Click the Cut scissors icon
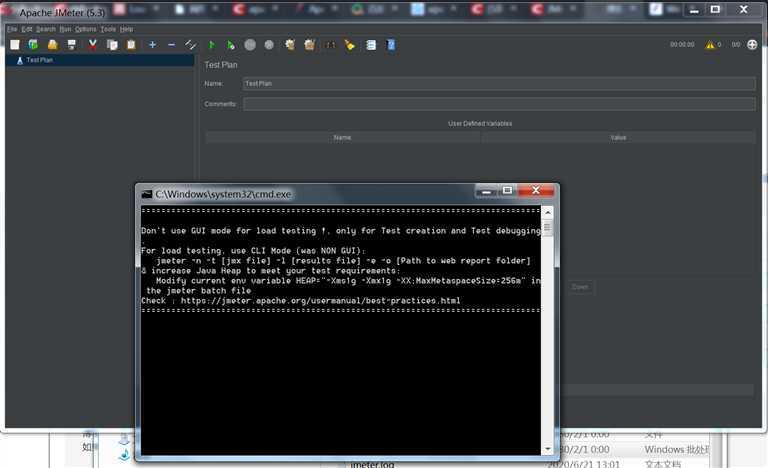 (x=92, y=45)
